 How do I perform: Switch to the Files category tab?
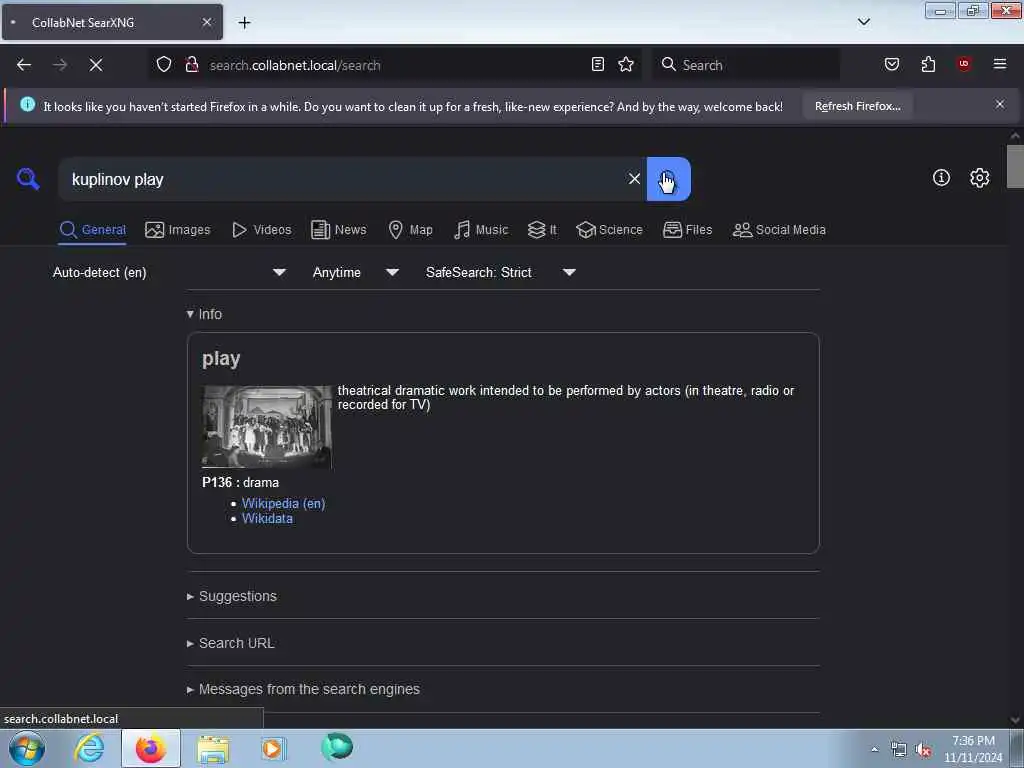pos(687,230)
